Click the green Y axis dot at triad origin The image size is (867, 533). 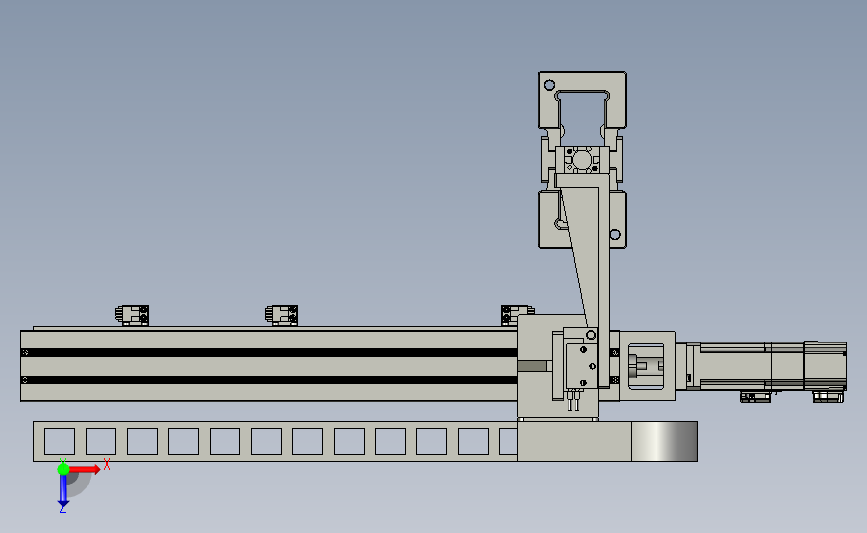pos(63,469)
